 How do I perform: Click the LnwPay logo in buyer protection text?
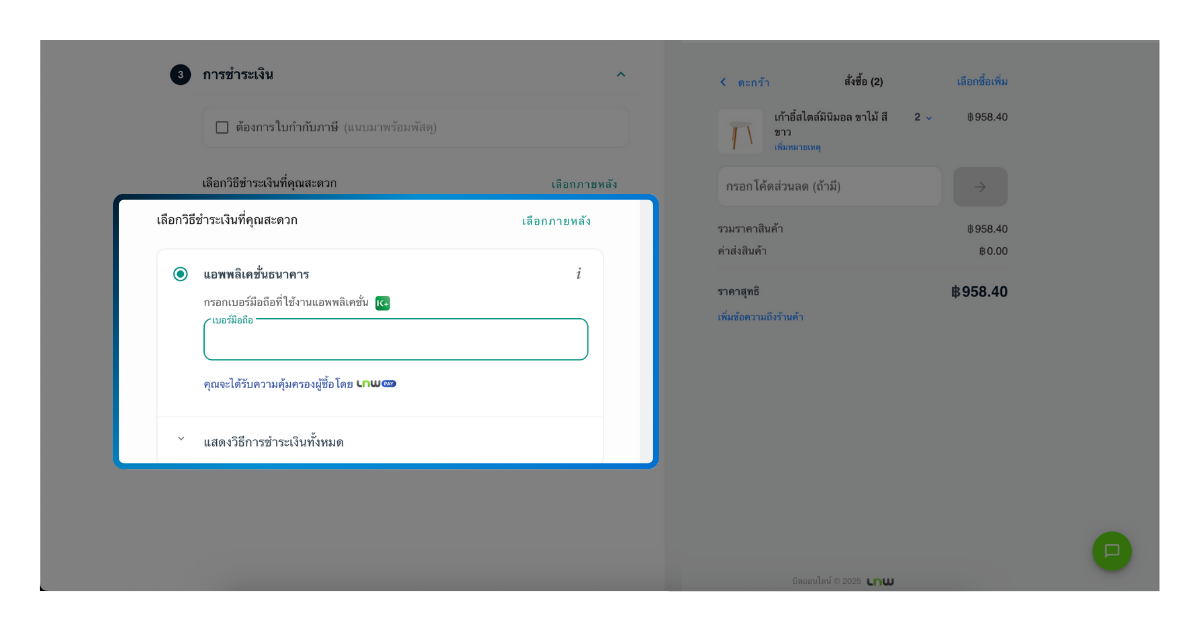click(x=376, y=384)
